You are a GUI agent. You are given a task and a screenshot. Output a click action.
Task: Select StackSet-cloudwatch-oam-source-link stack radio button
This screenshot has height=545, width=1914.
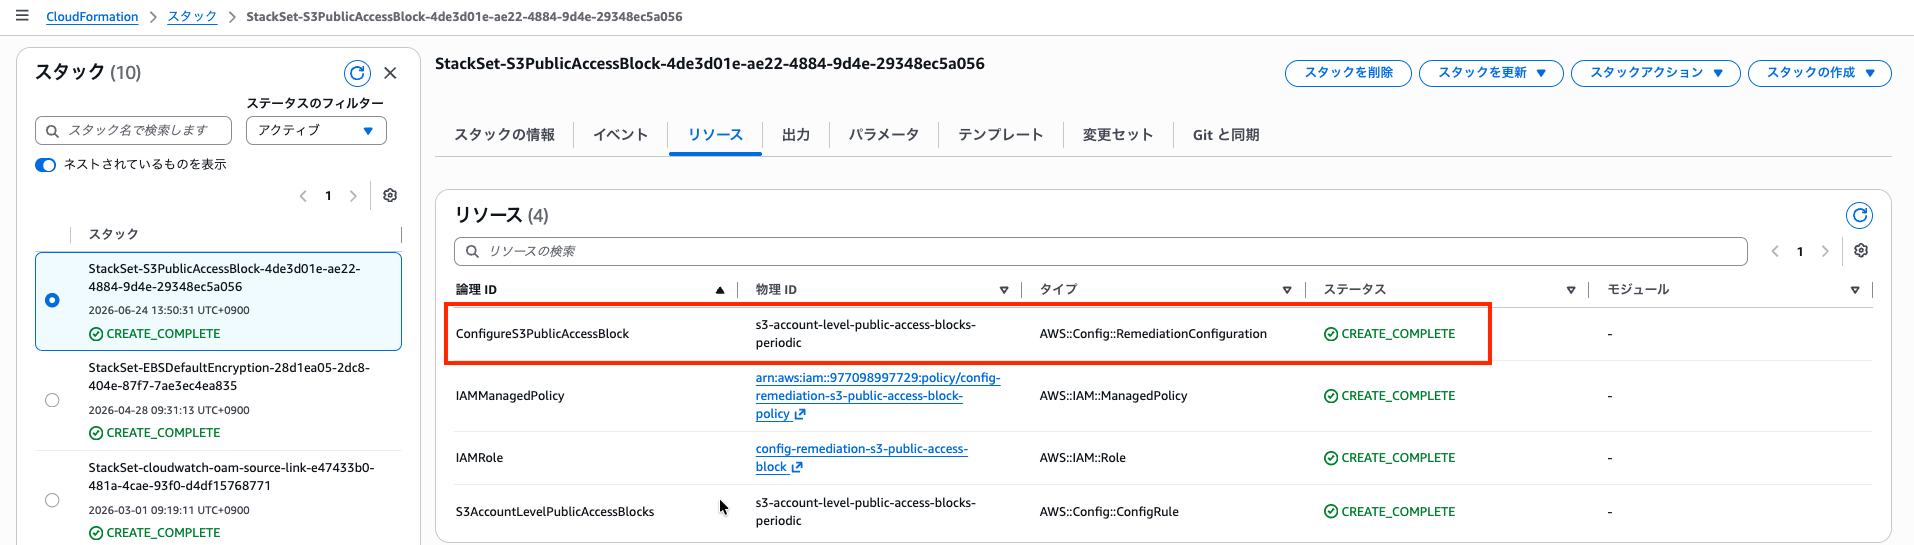[x=52, y=500]
